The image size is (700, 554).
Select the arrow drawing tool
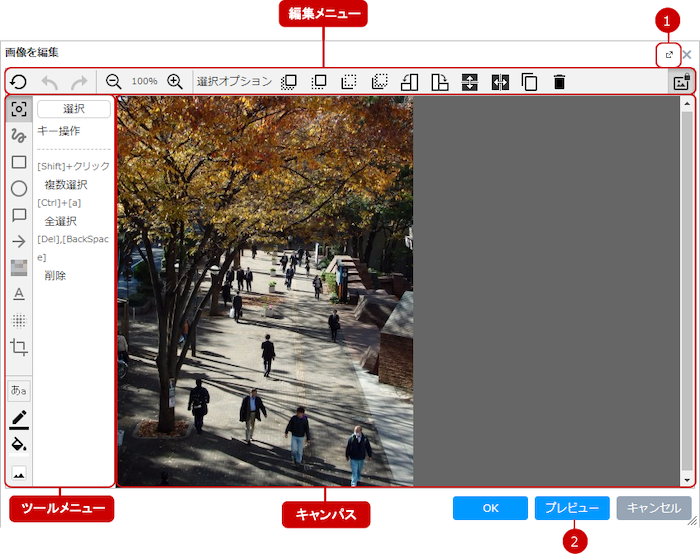[19, 241]
